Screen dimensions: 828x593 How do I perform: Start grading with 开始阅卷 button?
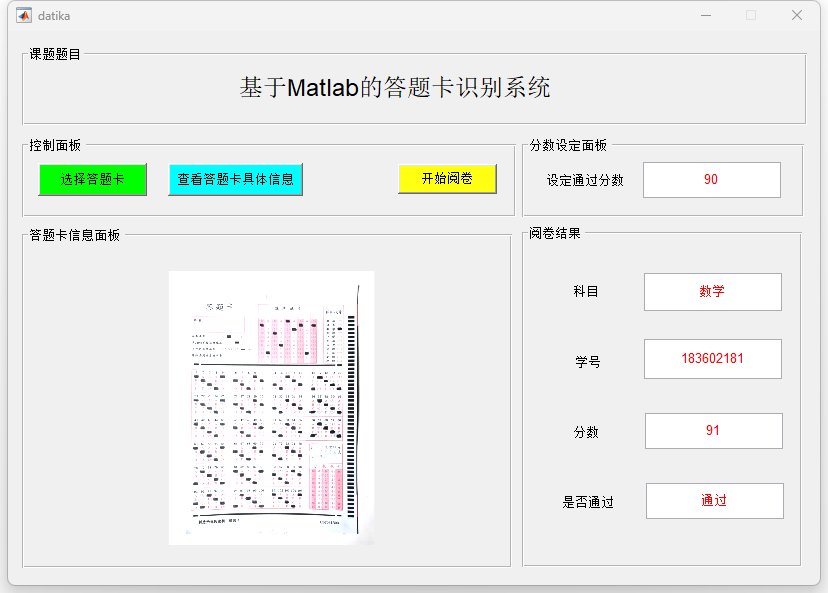(447, 178)
